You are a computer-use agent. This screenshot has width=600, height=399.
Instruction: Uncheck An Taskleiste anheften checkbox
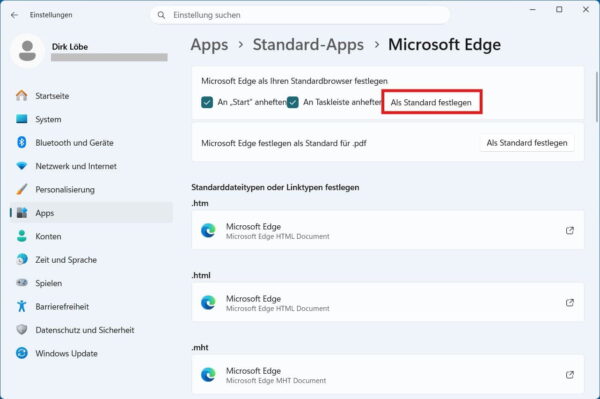(293, 102)
